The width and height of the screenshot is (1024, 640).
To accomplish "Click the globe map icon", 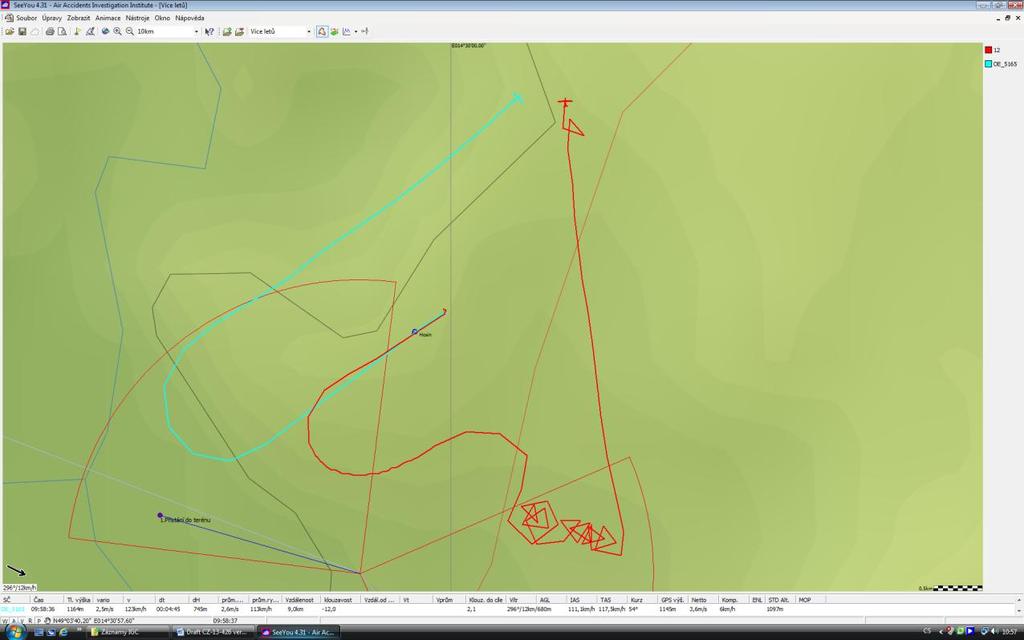I will click(x=105, y=31).
